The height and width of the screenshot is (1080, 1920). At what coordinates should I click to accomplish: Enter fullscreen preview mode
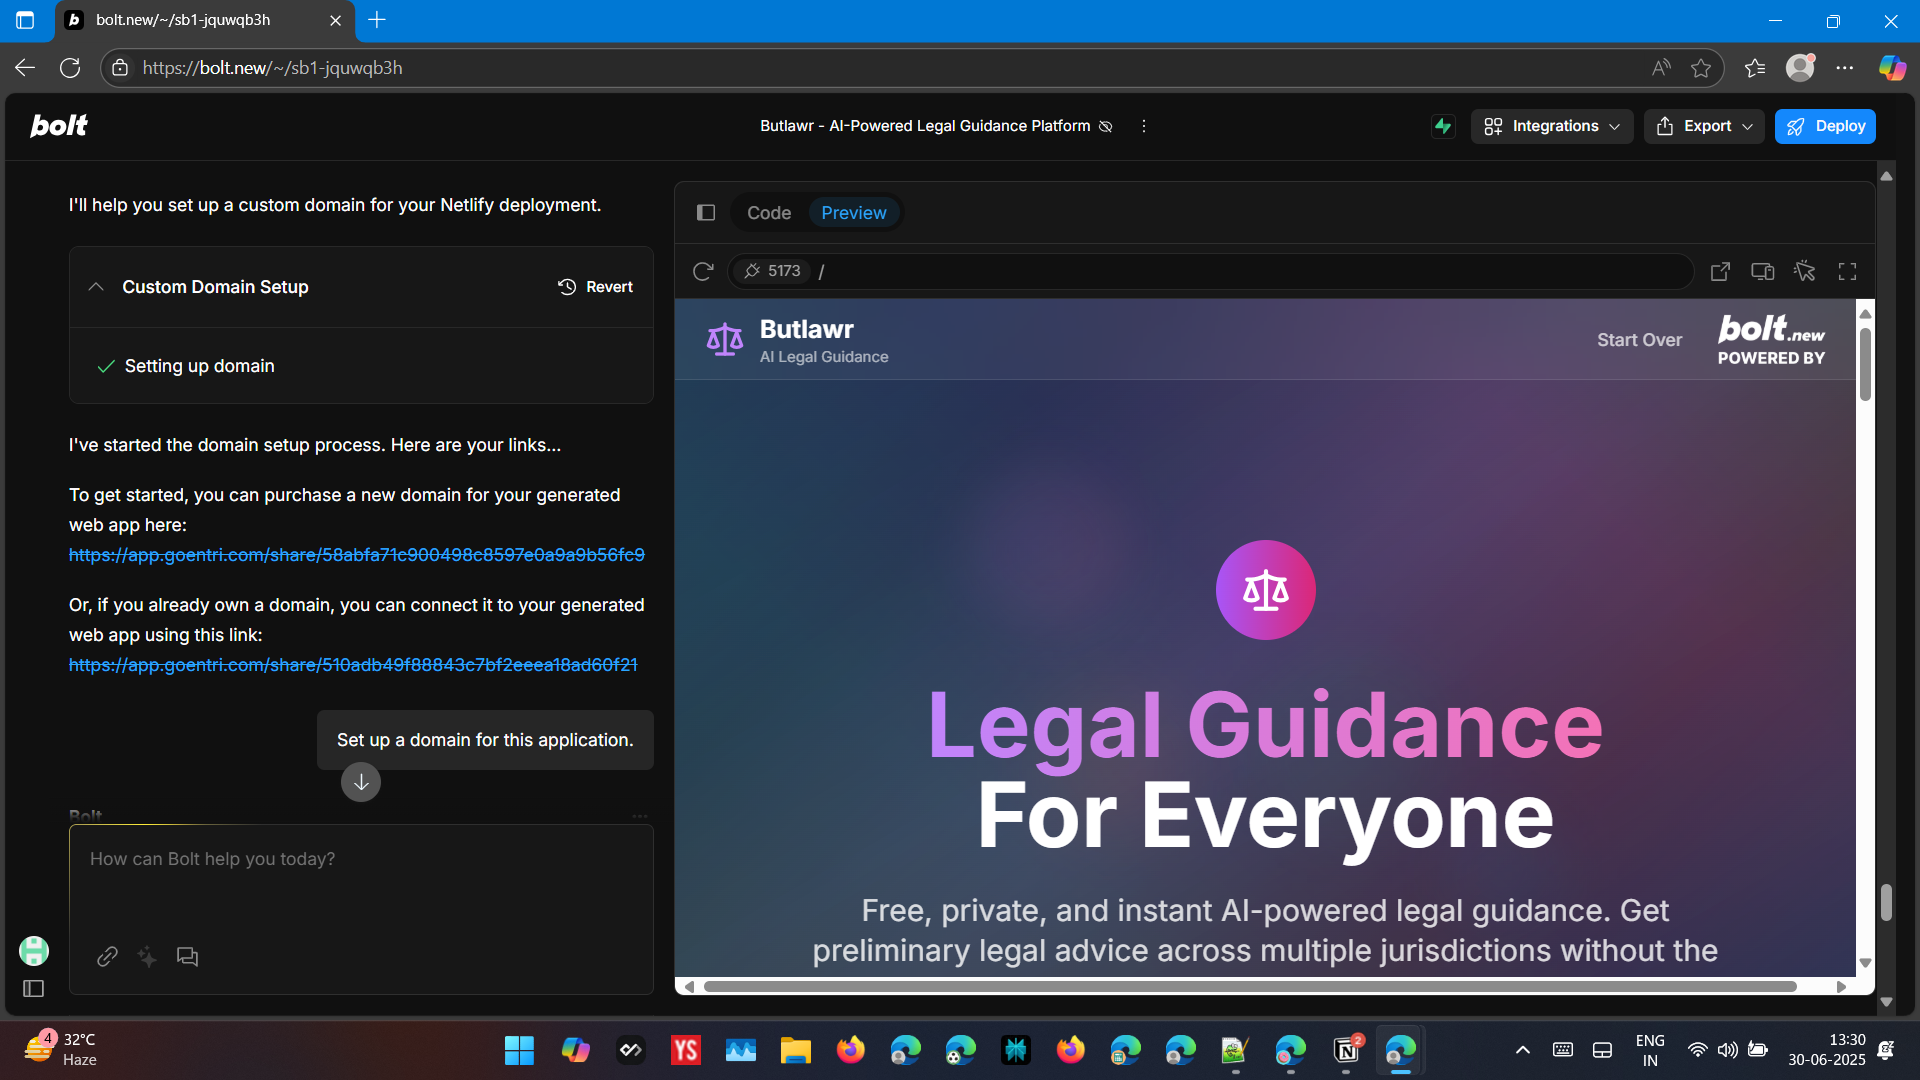coord(1847,271)
